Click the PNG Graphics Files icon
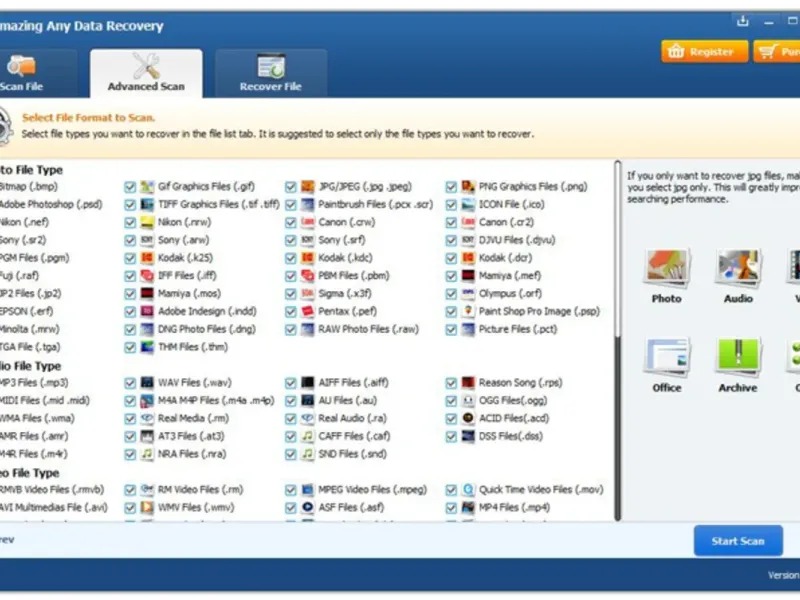800x600 pixels. click(468, 187)
